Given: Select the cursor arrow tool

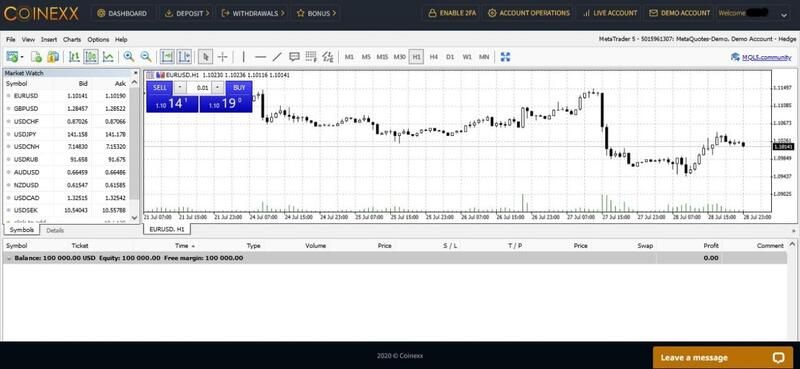Looking at the screenshot, I should point(205,57).
